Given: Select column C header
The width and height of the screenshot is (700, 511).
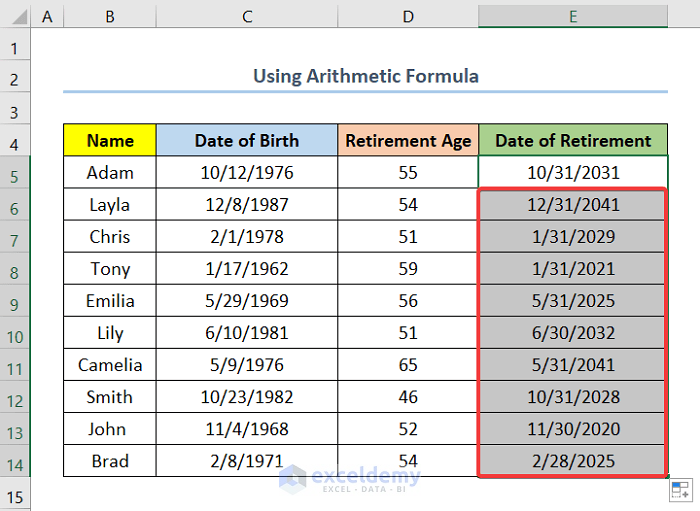Looking at the screenshot, I should click(x=247, y=16).
